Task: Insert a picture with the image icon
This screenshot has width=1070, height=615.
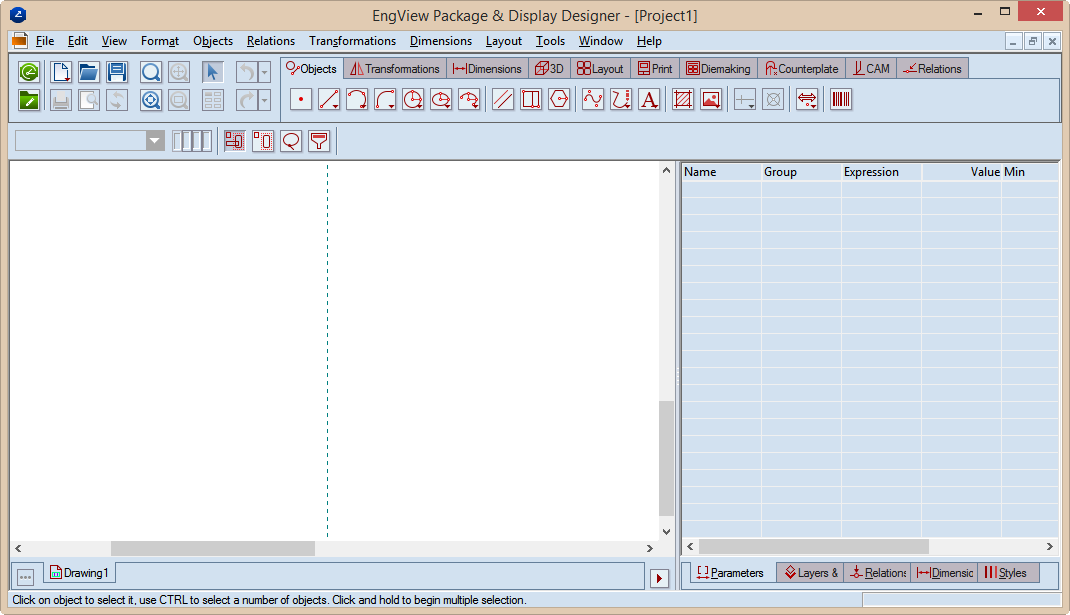Action: (711, 99)
